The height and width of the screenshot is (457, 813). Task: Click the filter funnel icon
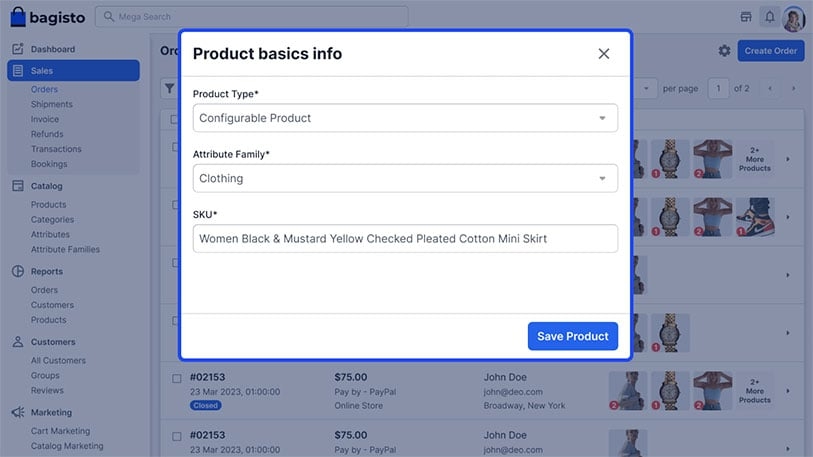(170, 88)
